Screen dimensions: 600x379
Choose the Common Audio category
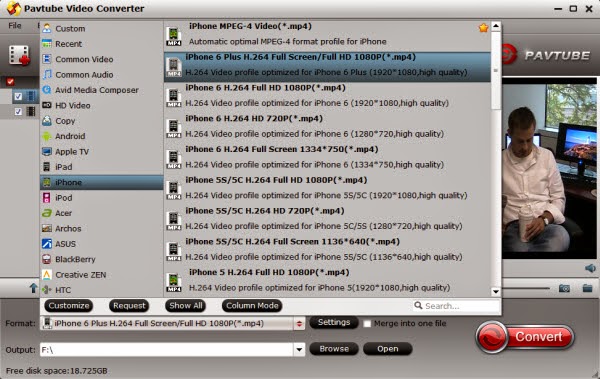101,74
